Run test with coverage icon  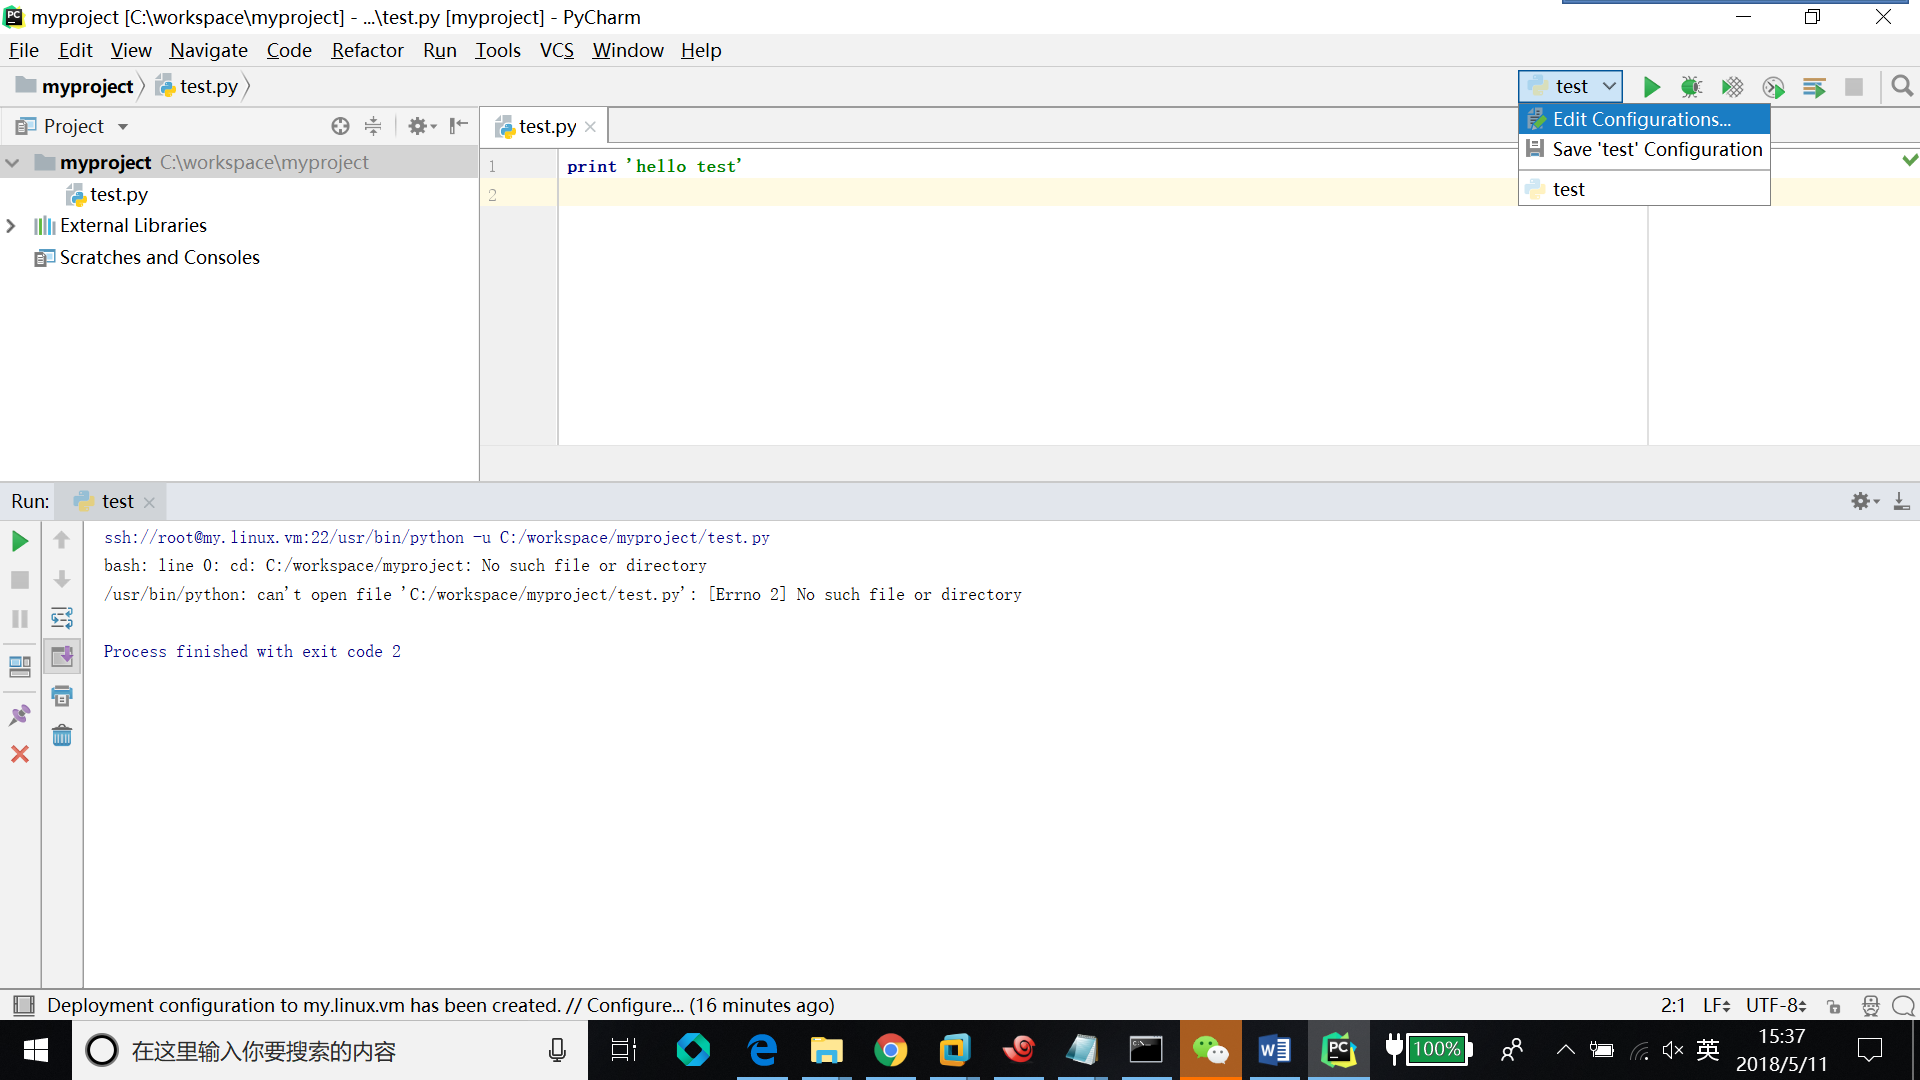(1732, 87)
